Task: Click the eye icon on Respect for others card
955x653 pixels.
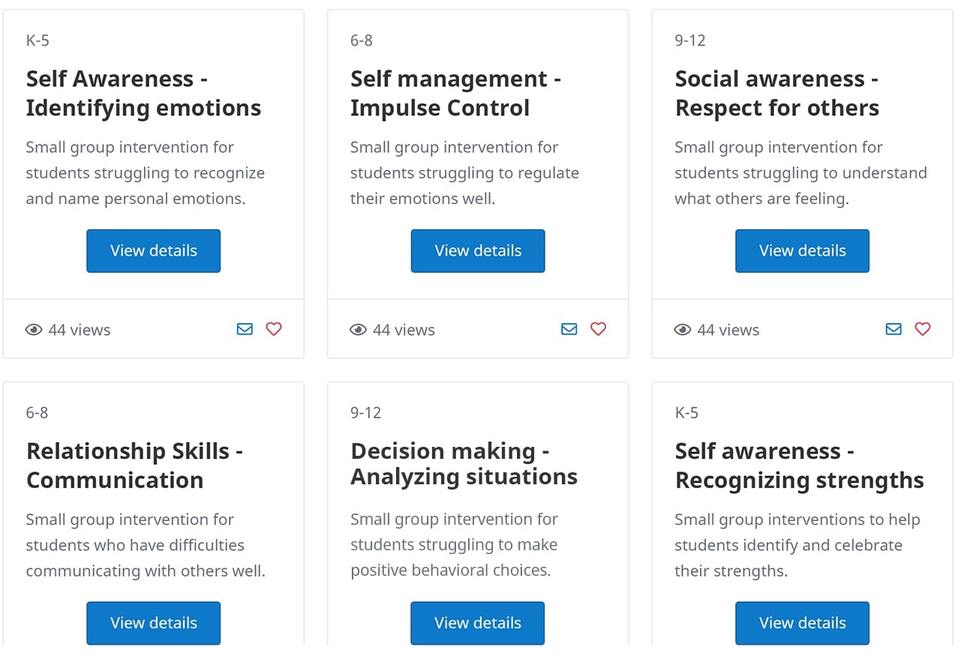Action: pos(682,329)
